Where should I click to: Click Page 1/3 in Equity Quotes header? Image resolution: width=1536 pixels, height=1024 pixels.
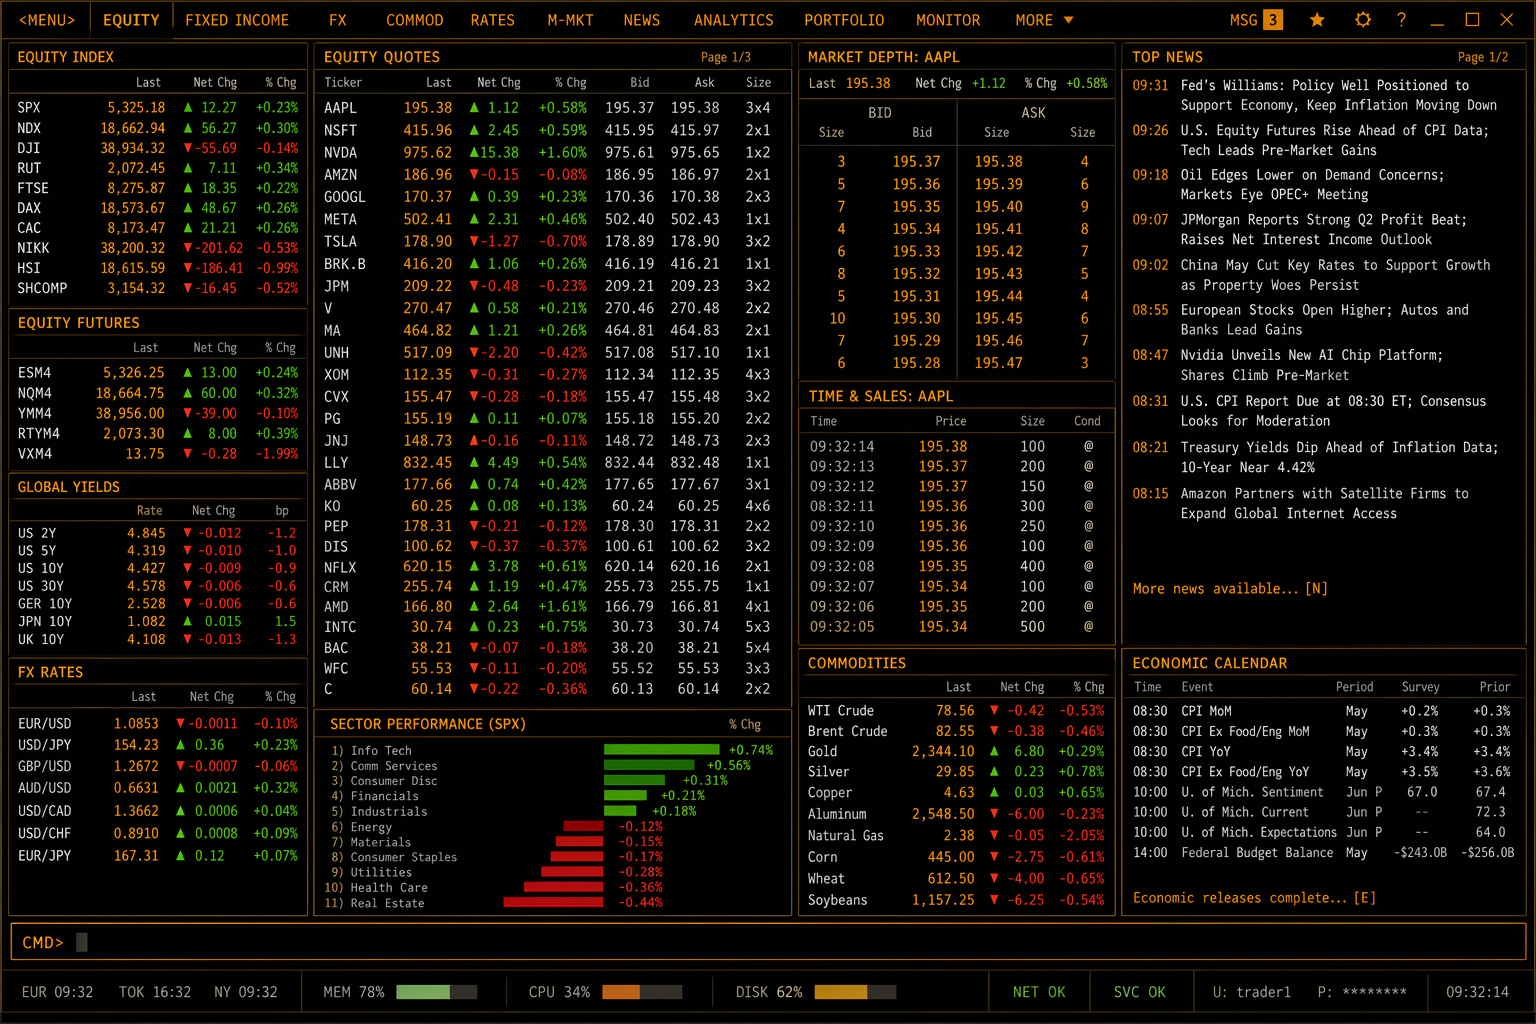(x=725, y=57)
